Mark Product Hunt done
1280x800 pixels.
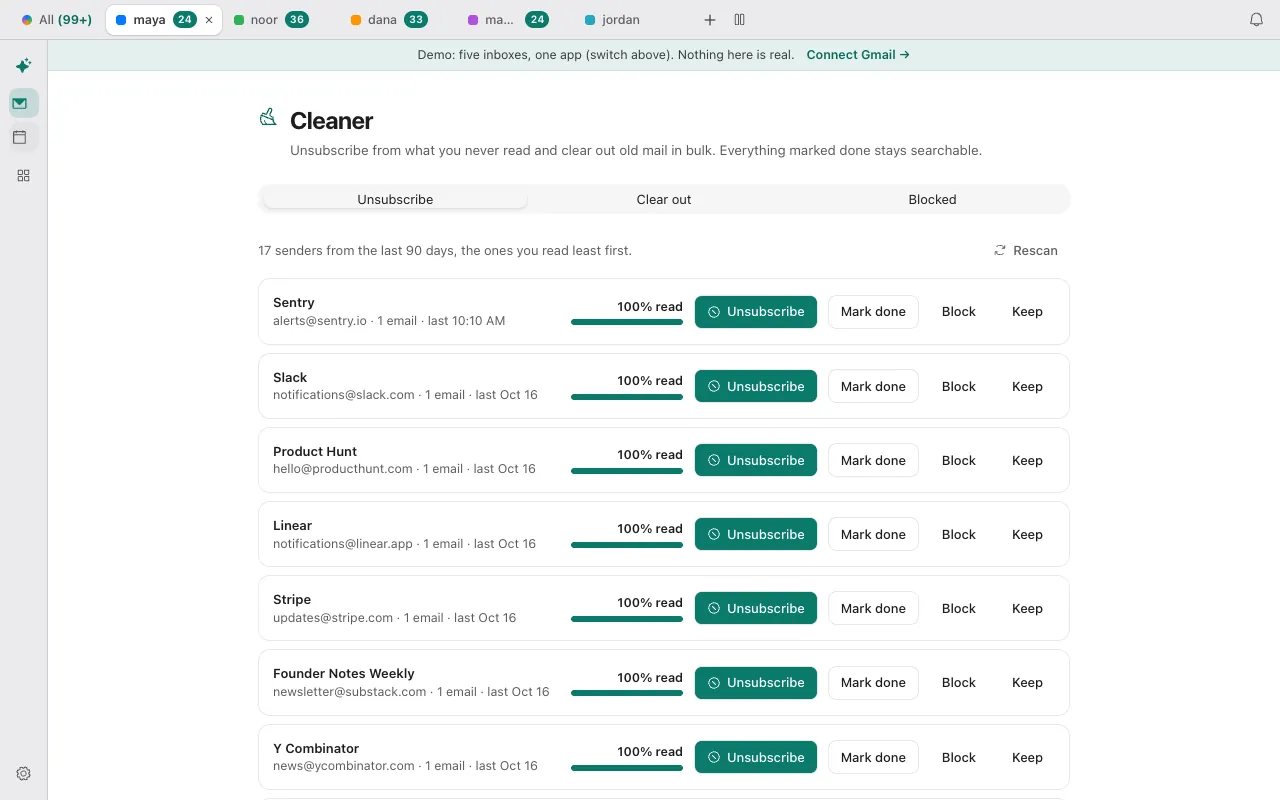[x=873, y=460]
